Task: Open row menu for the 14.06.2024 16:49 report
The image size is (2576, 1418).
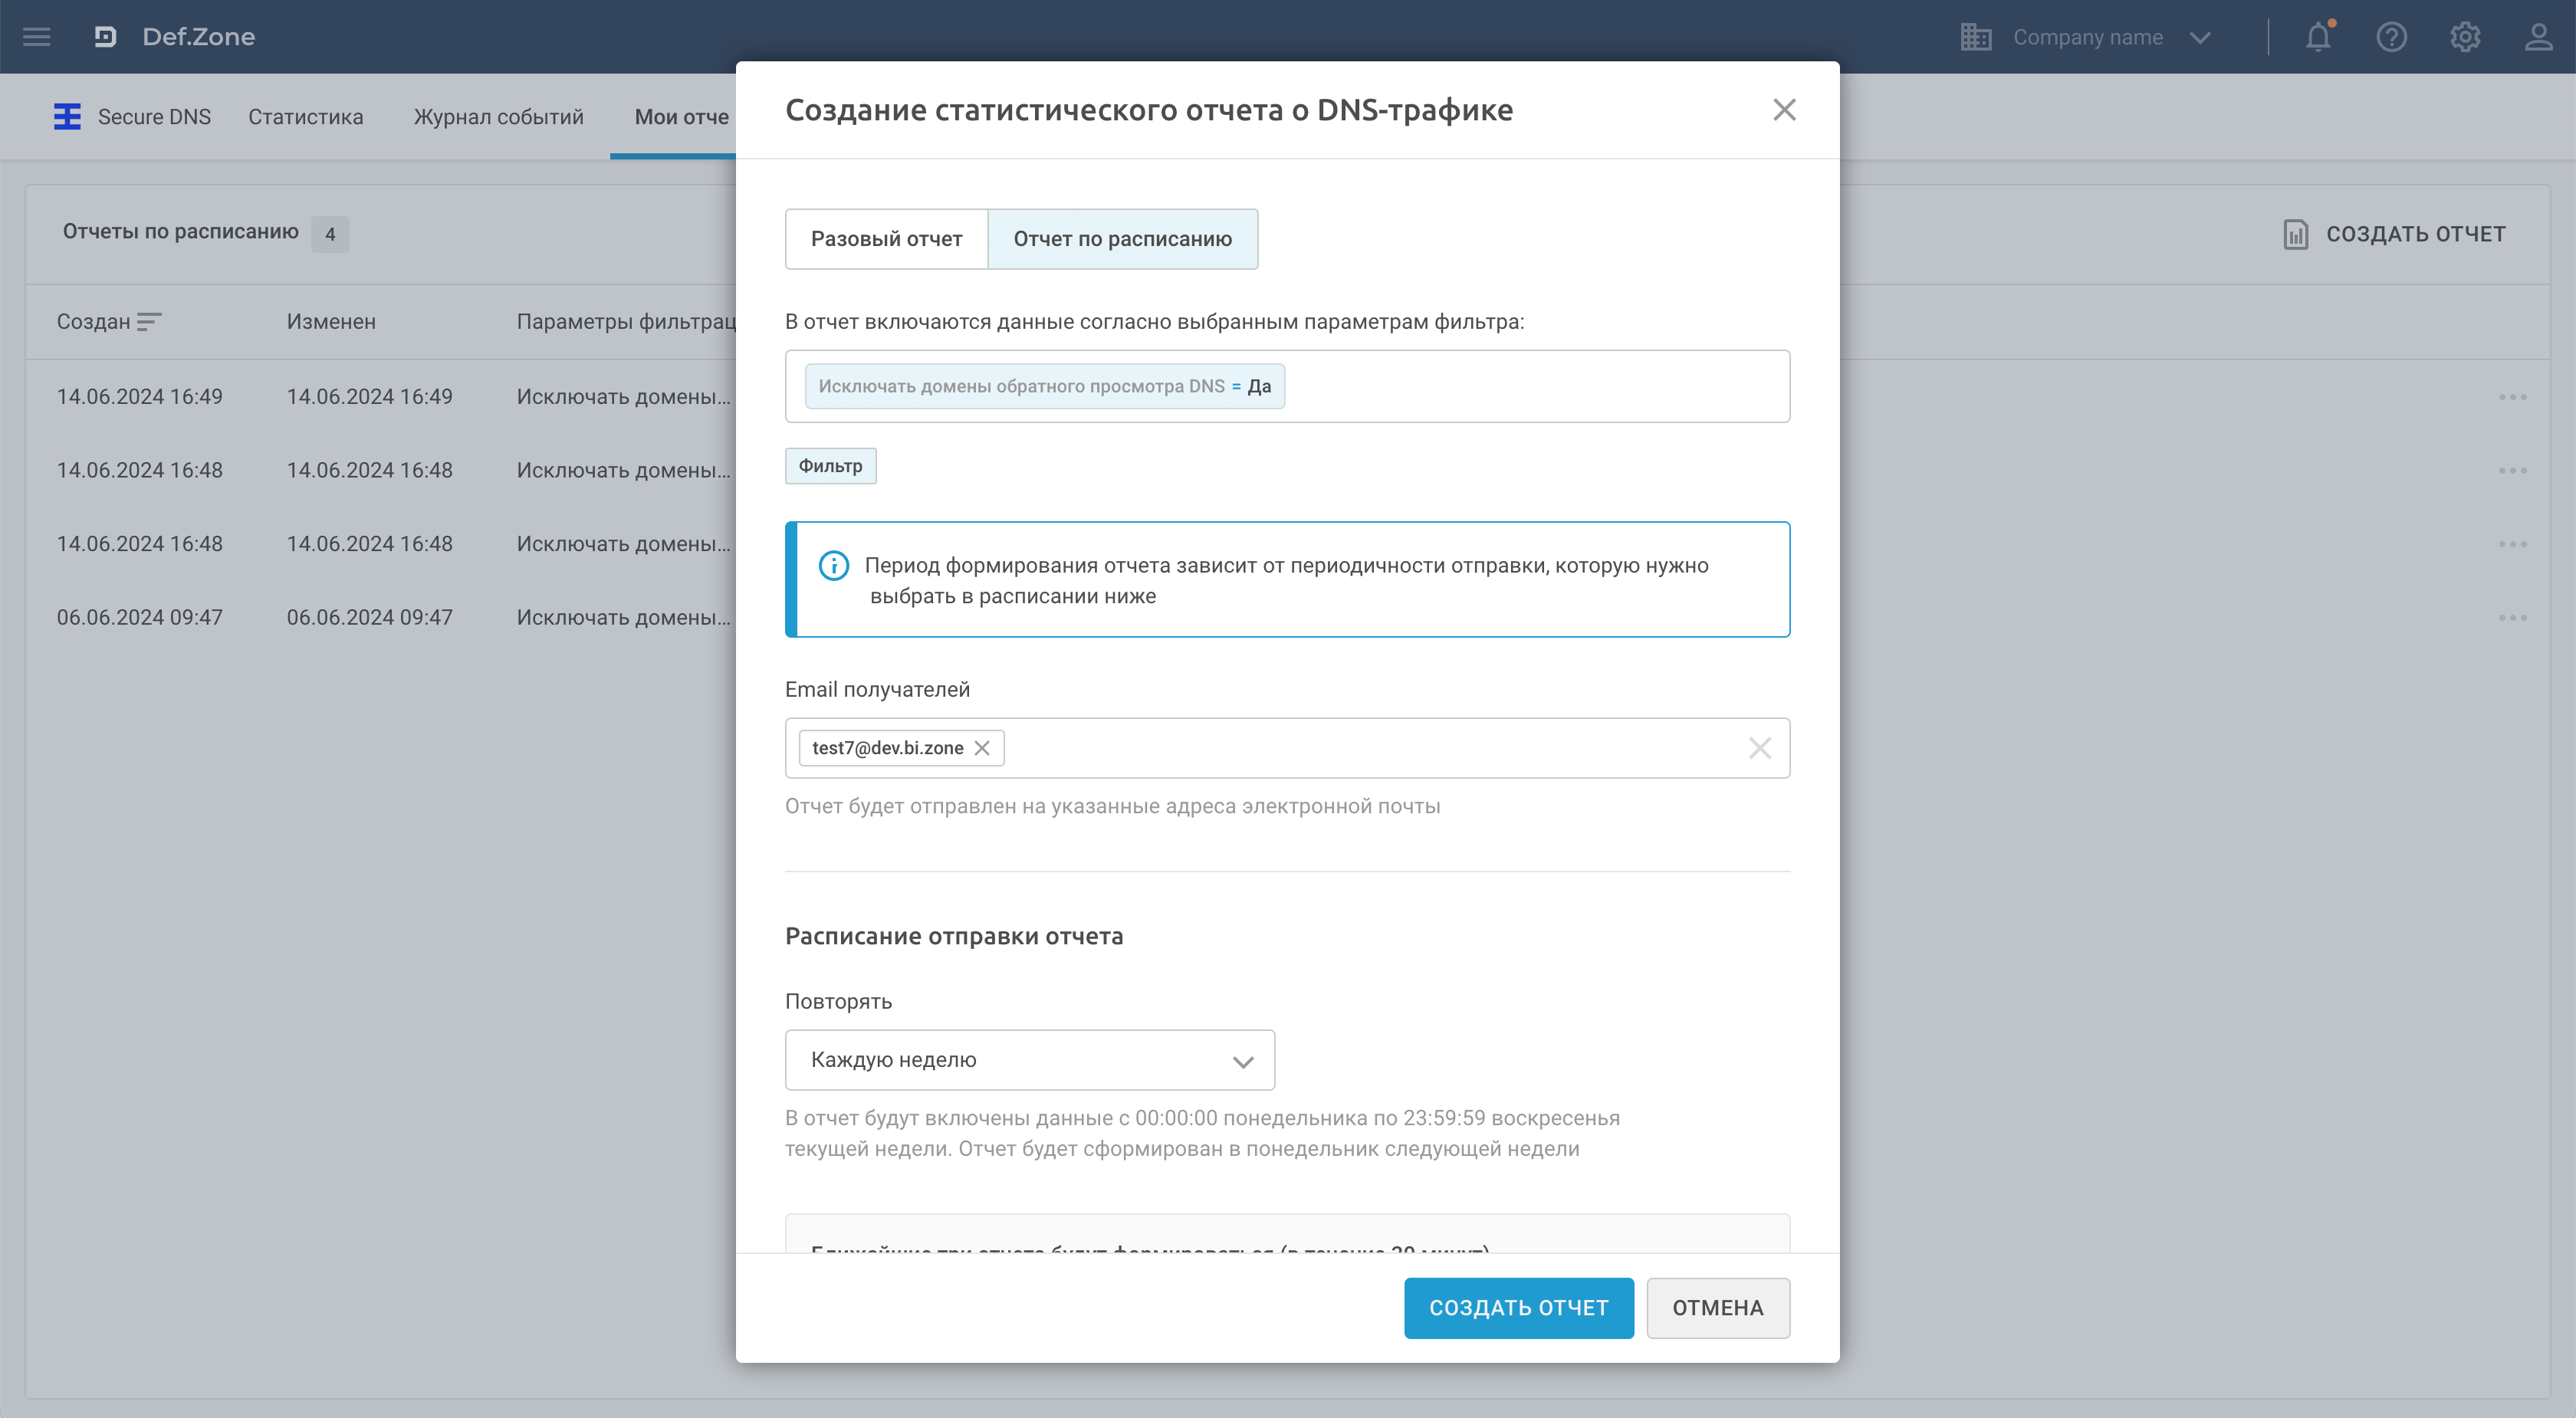Action: (x=2512, y=397)
